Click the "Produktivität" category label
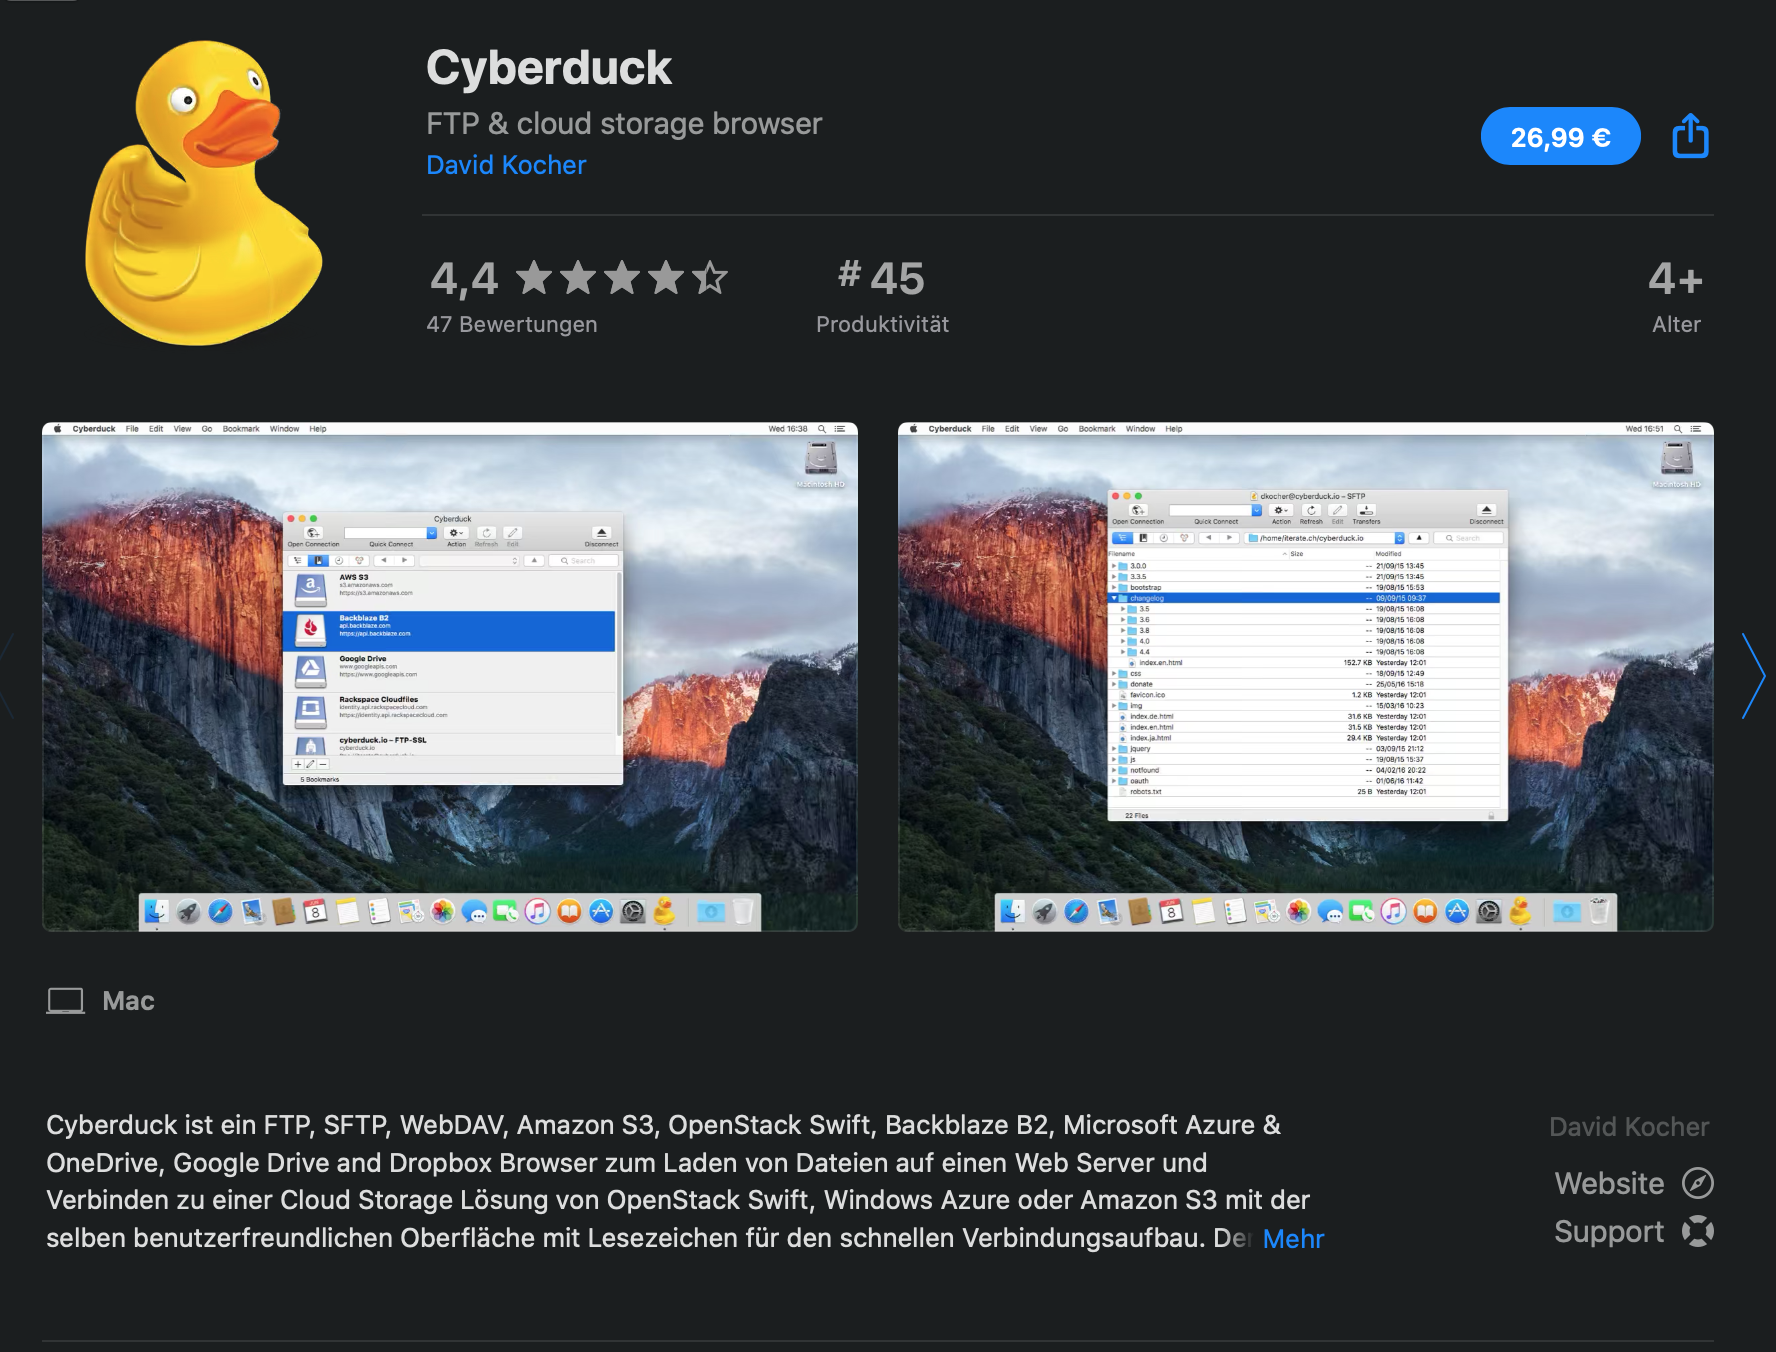The width and height of the screenshot is (1776, 1352). (x=883, y=325)
